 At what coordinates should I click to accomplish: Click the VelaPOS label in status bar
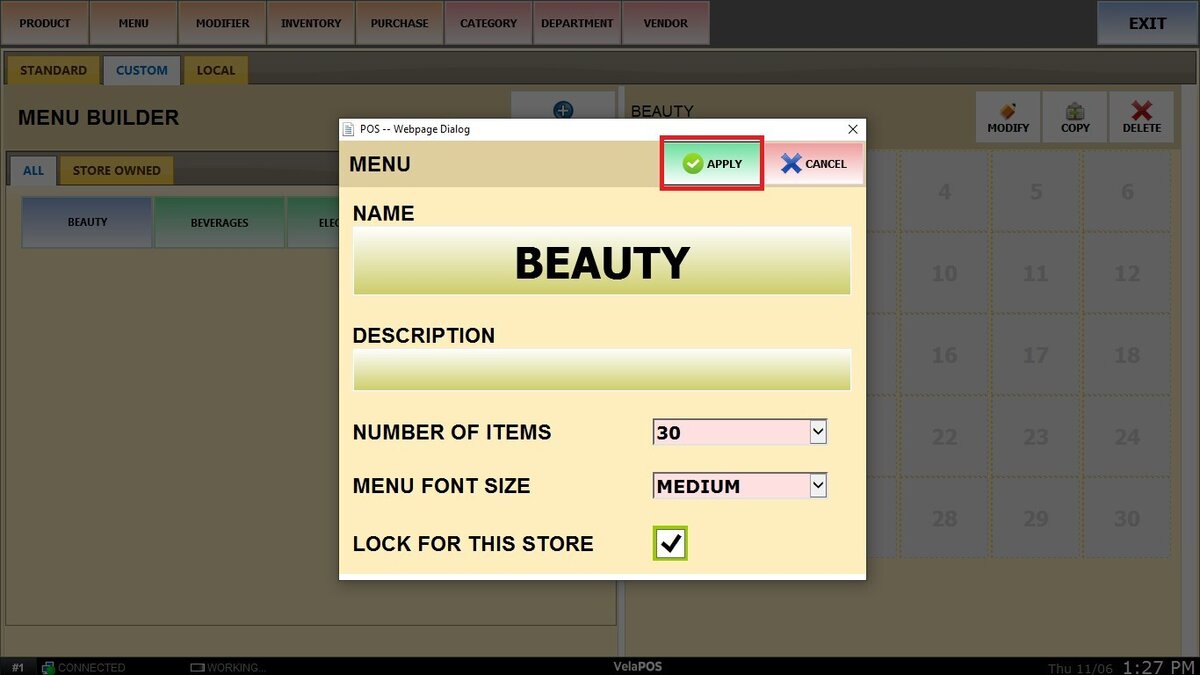(x=638, y=666)
